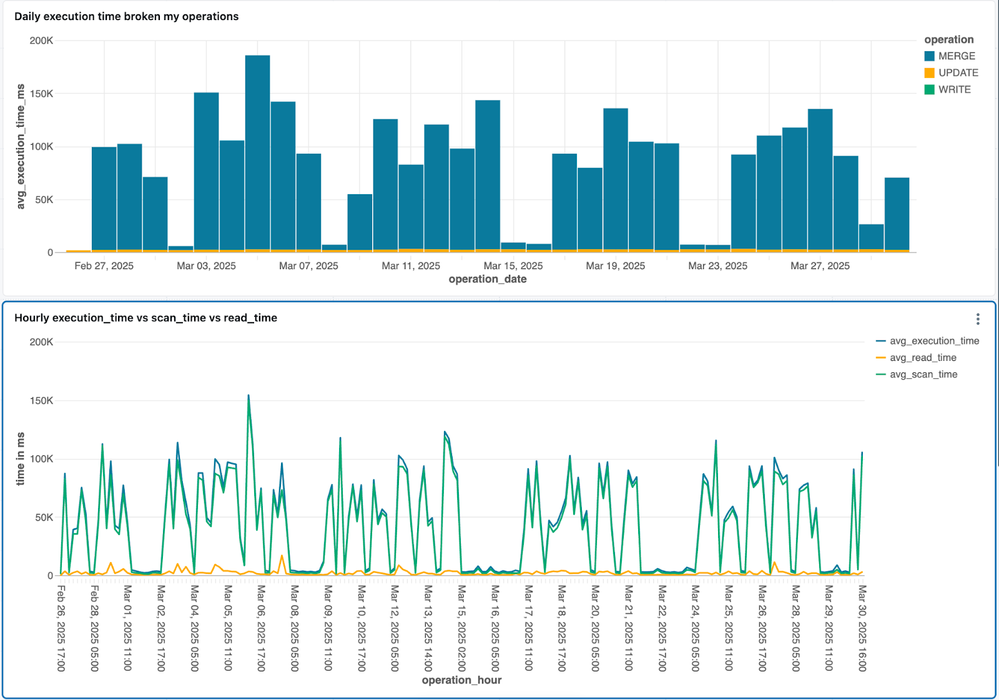Open the hourly chart kebab menu
The width and height of the screenshot is (999, 700).
point(977,319)
